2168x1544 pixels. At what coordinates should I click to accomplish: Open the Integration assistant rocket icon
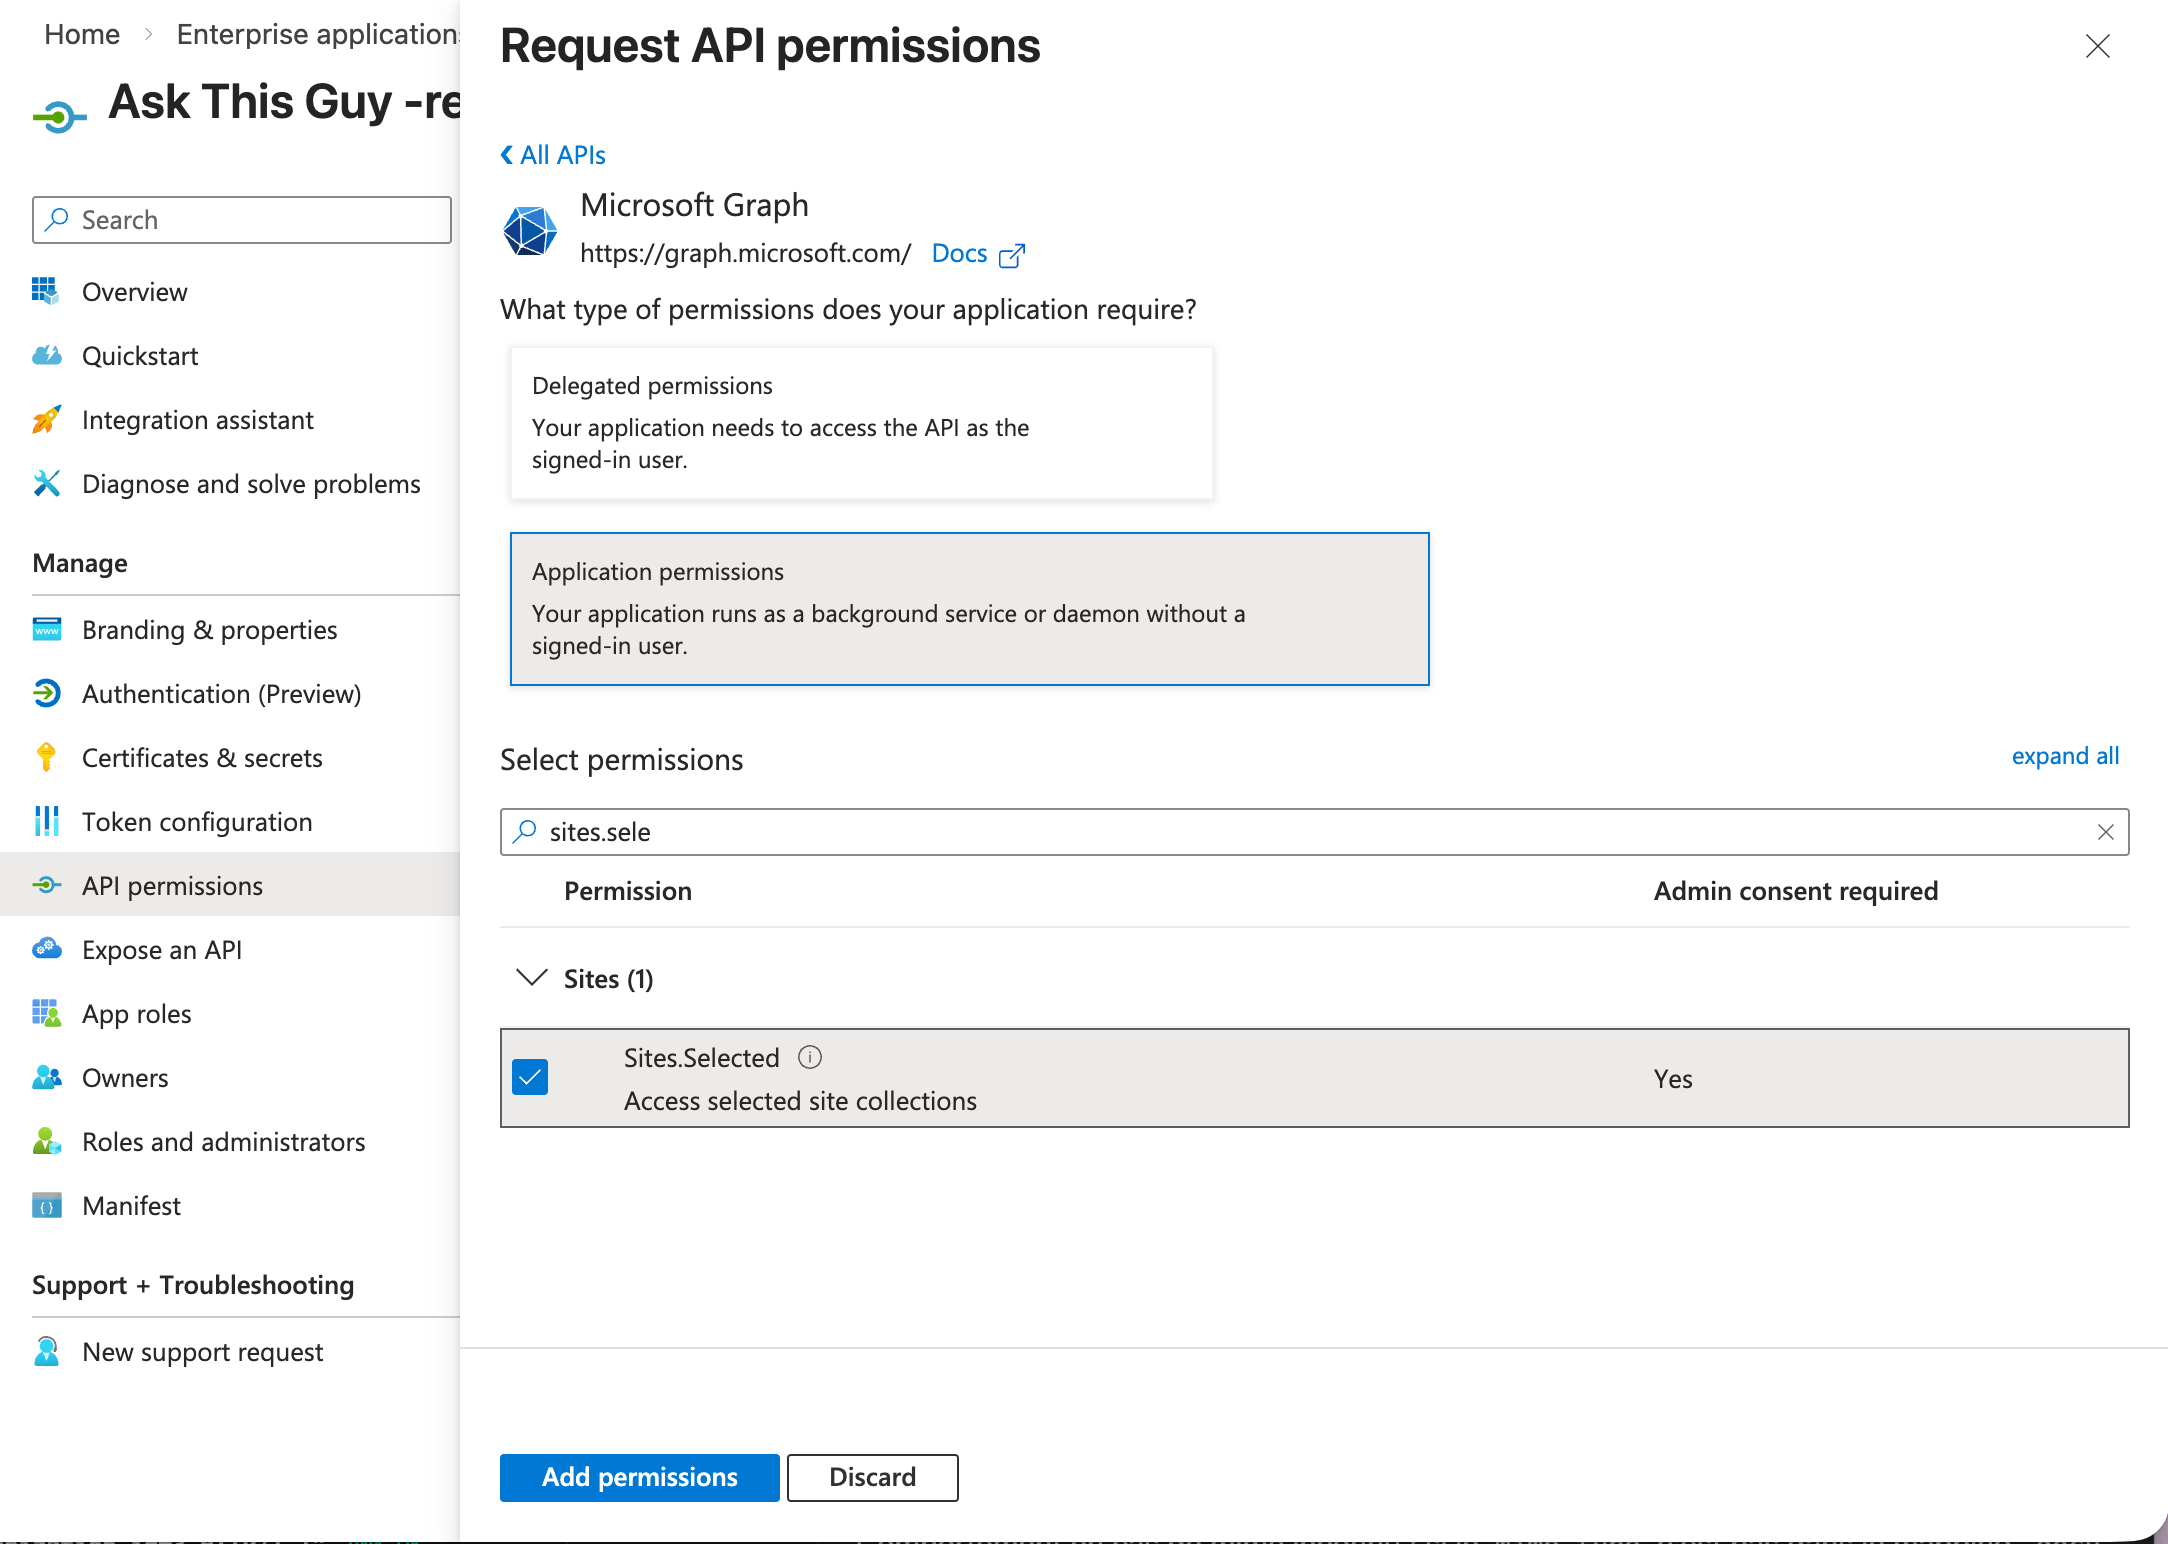(x=47, y=420)
